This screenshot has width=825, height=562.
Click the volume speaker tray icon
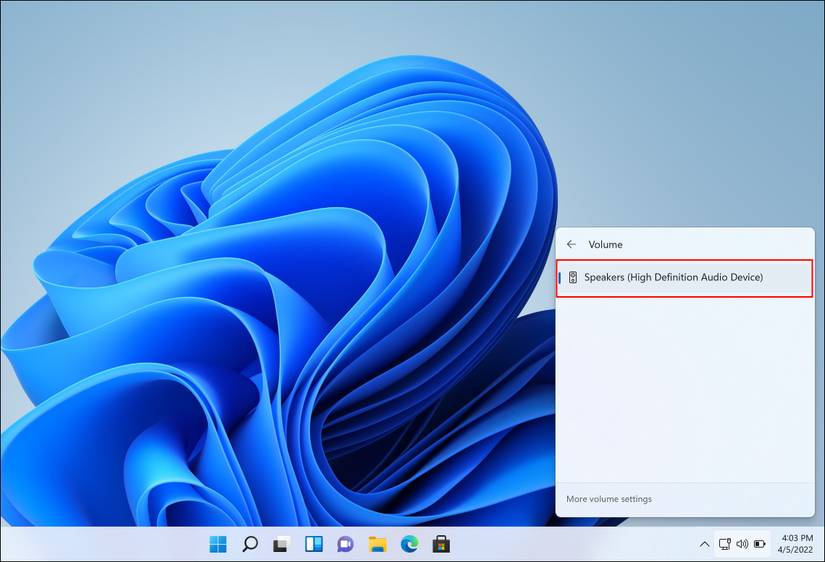742,544
